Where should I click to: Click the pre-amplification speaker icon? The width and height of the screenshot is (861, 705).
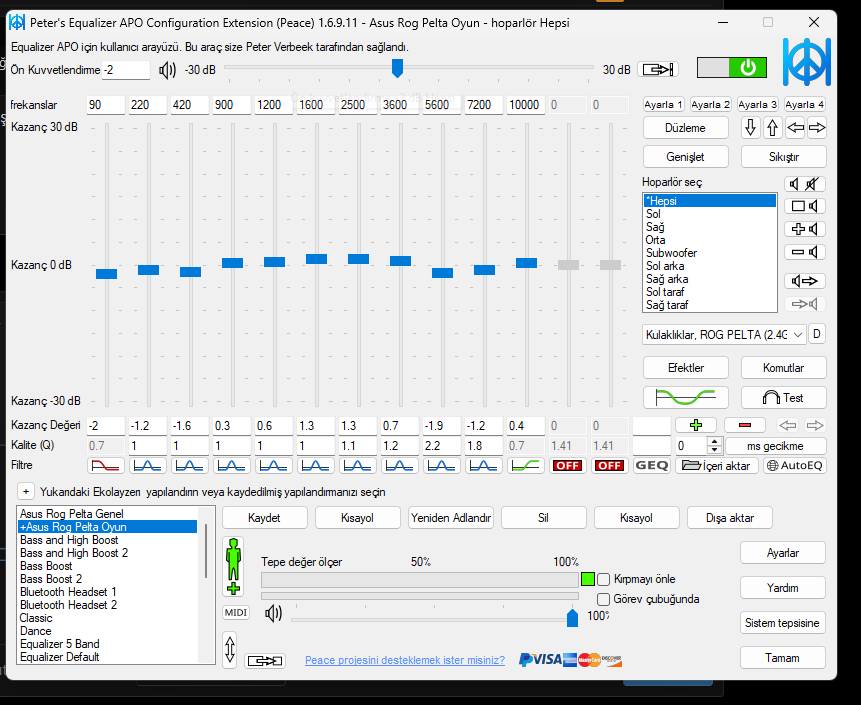[167, 70]
